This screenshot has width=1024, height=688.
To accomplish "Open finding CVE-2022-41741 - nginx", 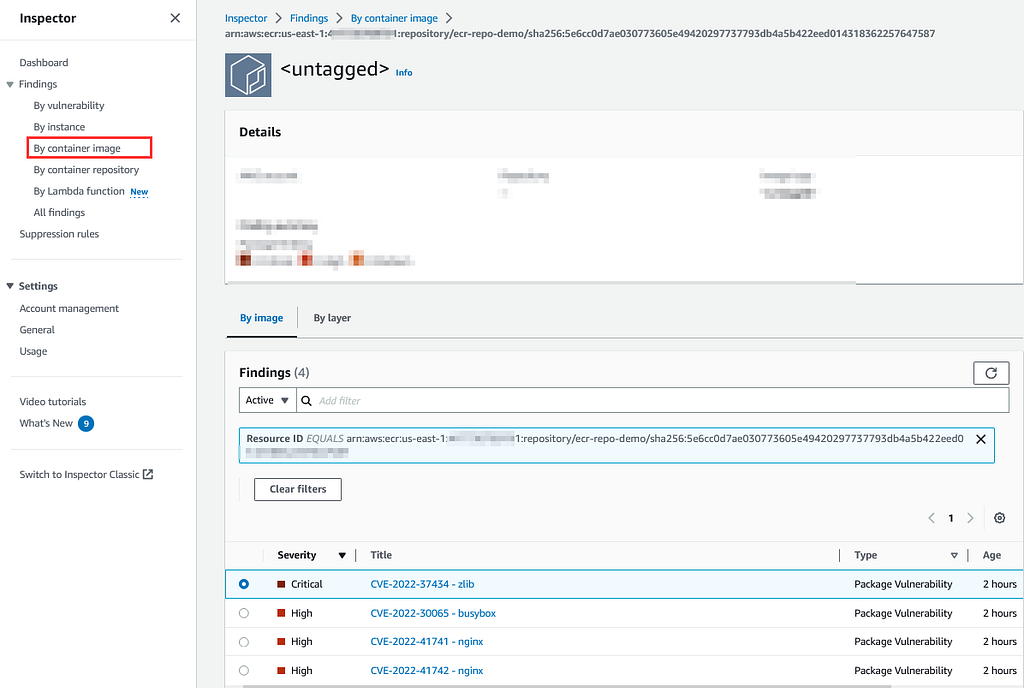I will coord(426,642).
